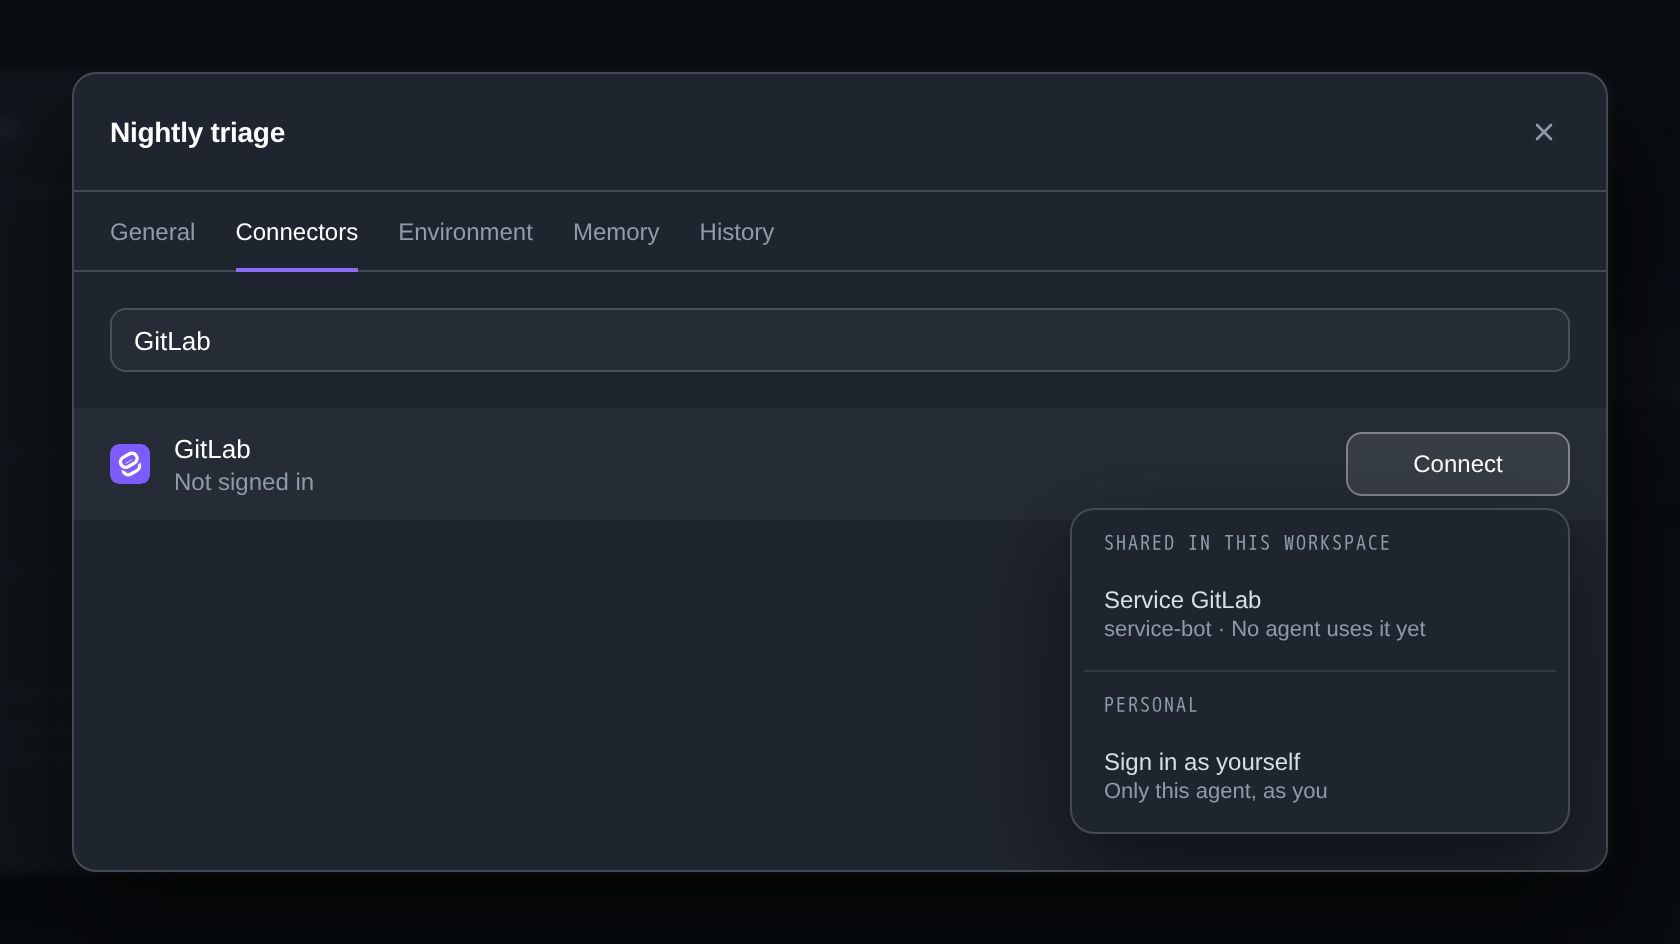Screen dimensions: 1680x944
Task: Click the 'Not signed in' status text
Action: tap(244, 482)
